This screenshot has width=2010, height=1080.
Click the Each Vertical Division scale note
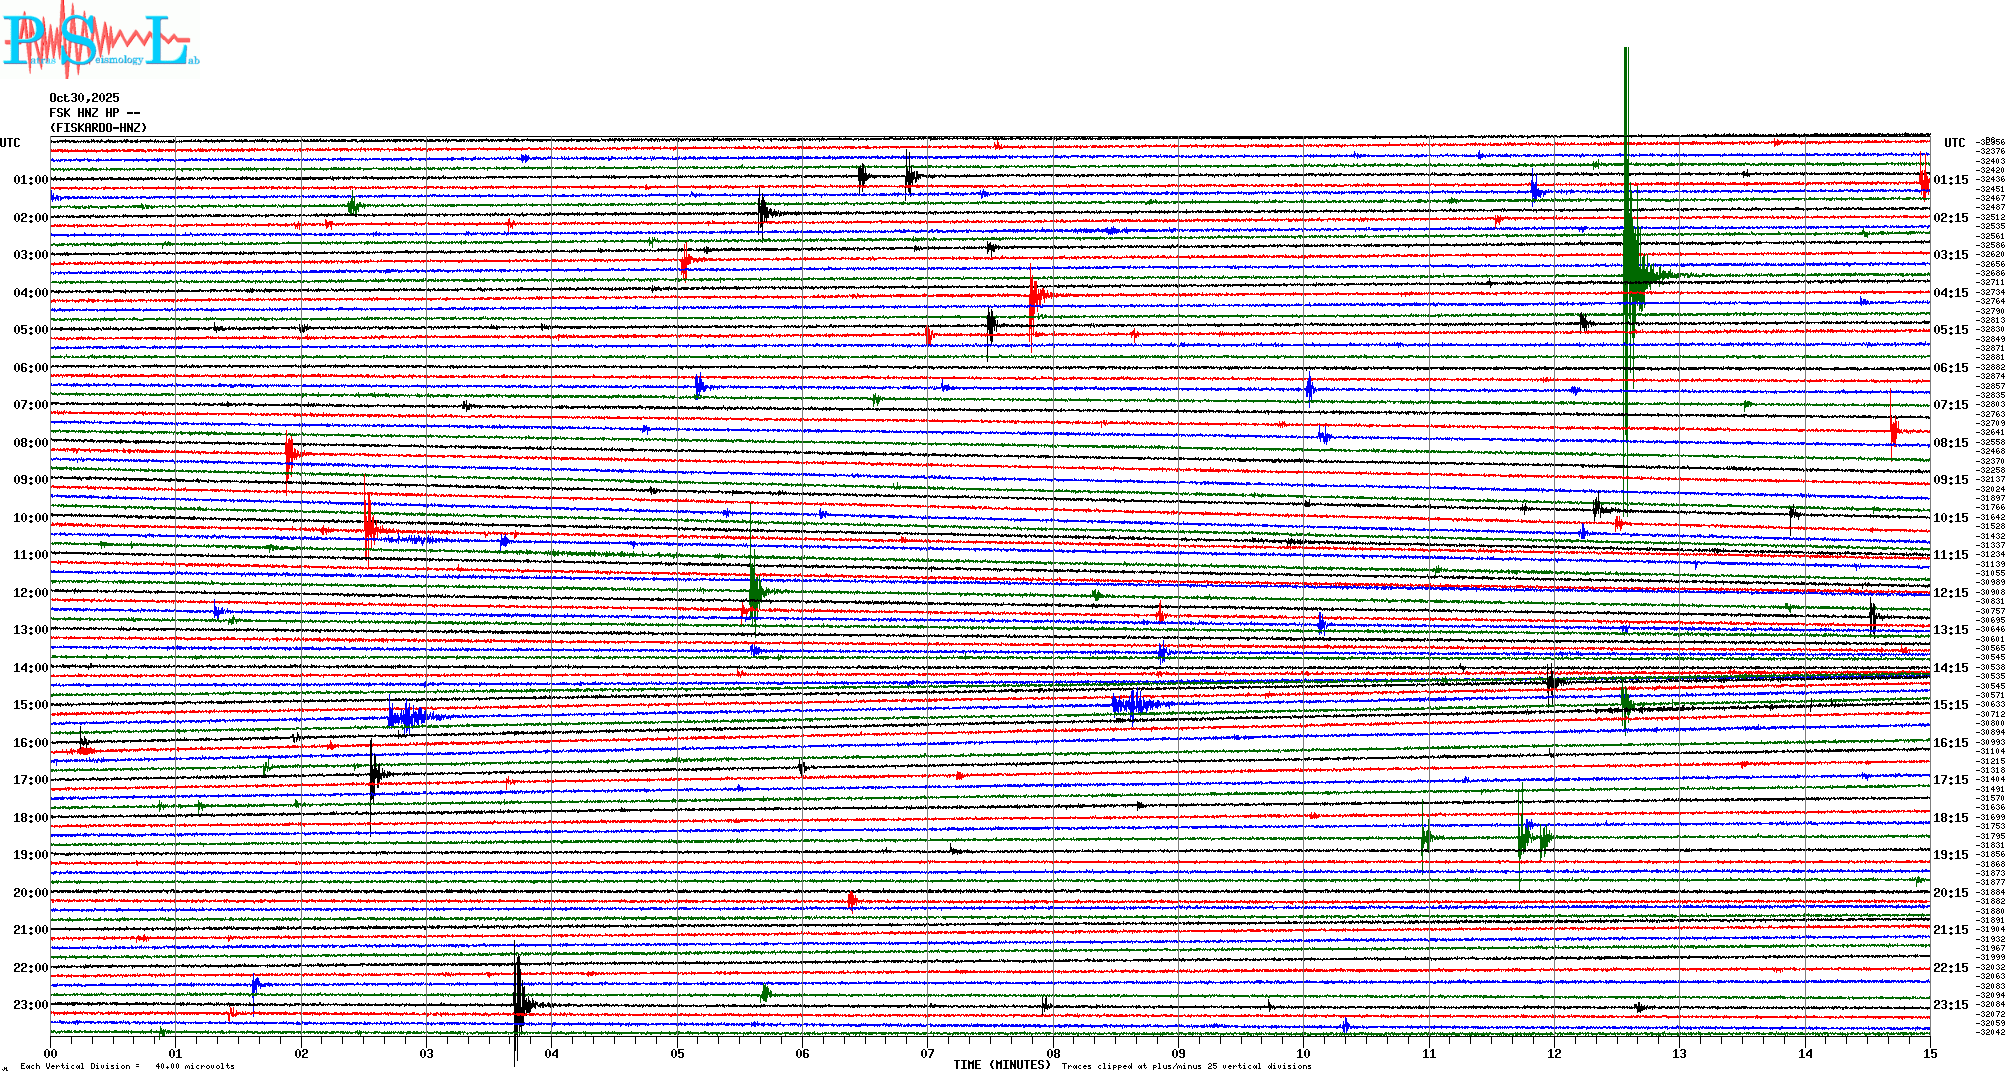pyautogui.click(x=127, y=1066)
